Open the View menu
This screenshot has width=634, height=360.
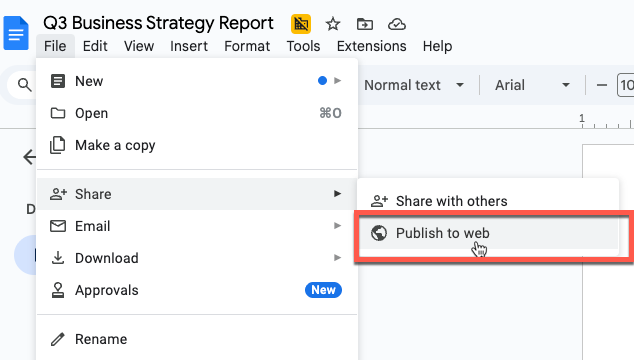tap(139, 46)
